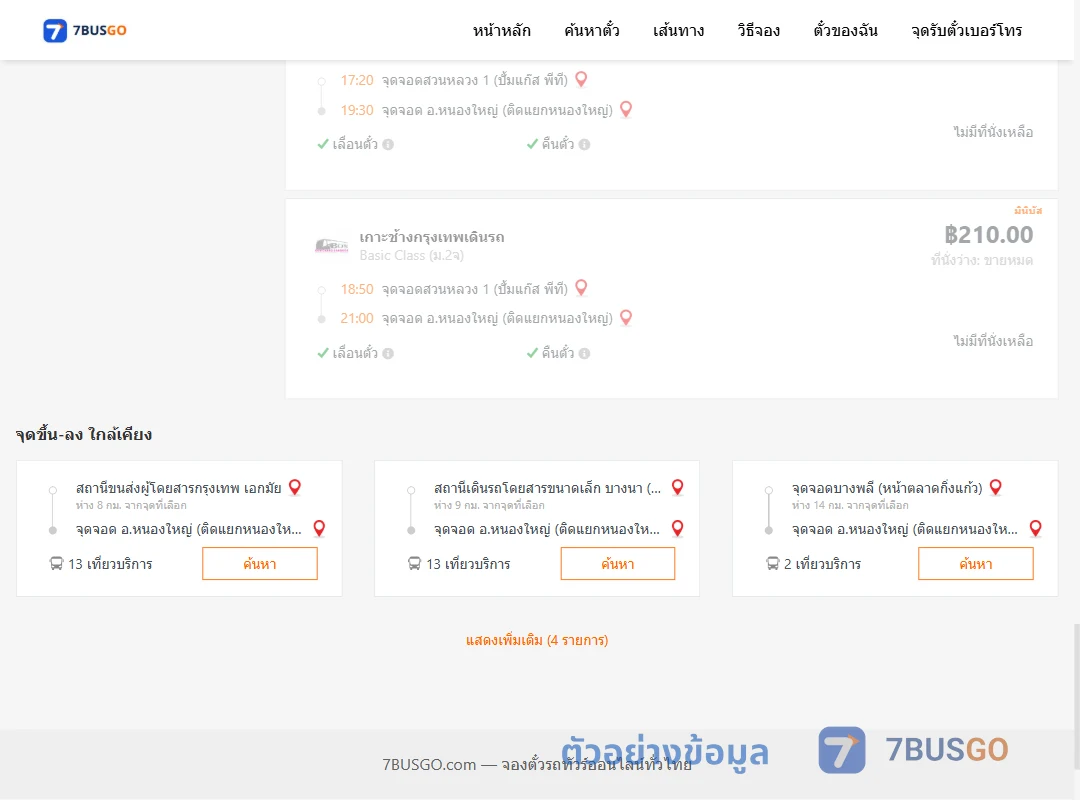
Task: Click map pin beside 21:00 arrival stop
Action: pyautogui.click(x=626, y=317)
